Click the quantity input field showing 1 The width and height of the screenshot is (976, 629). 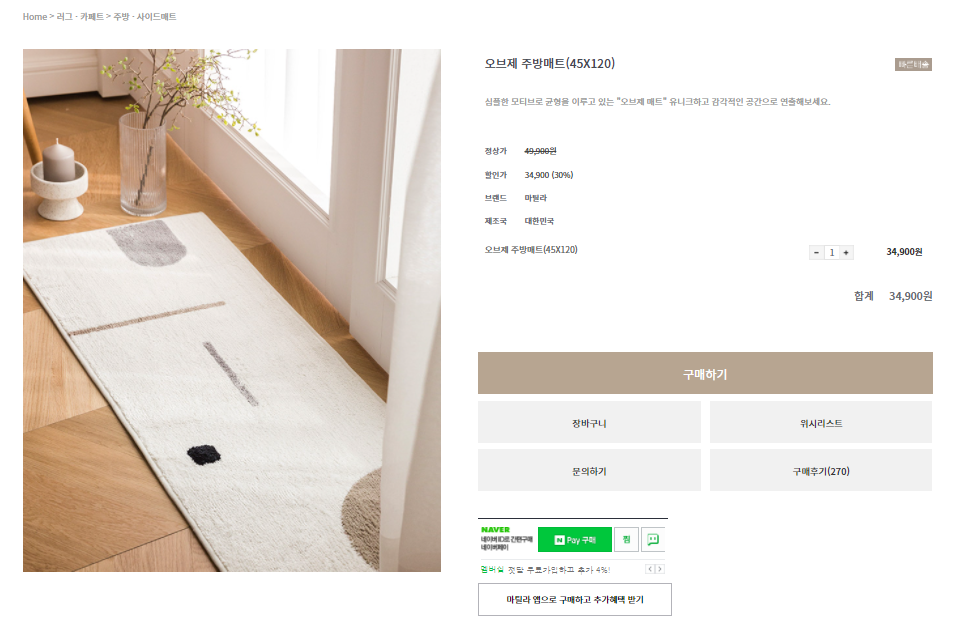click(832, 252)
